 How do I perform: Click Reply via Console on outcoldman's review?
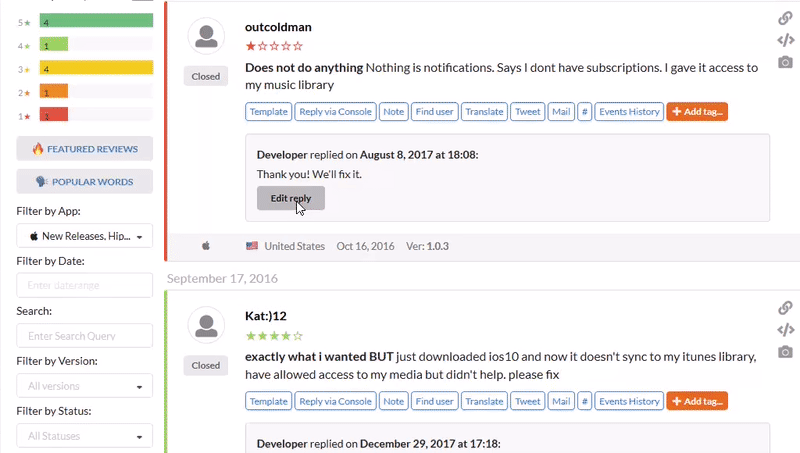click(x=335, y=112)
